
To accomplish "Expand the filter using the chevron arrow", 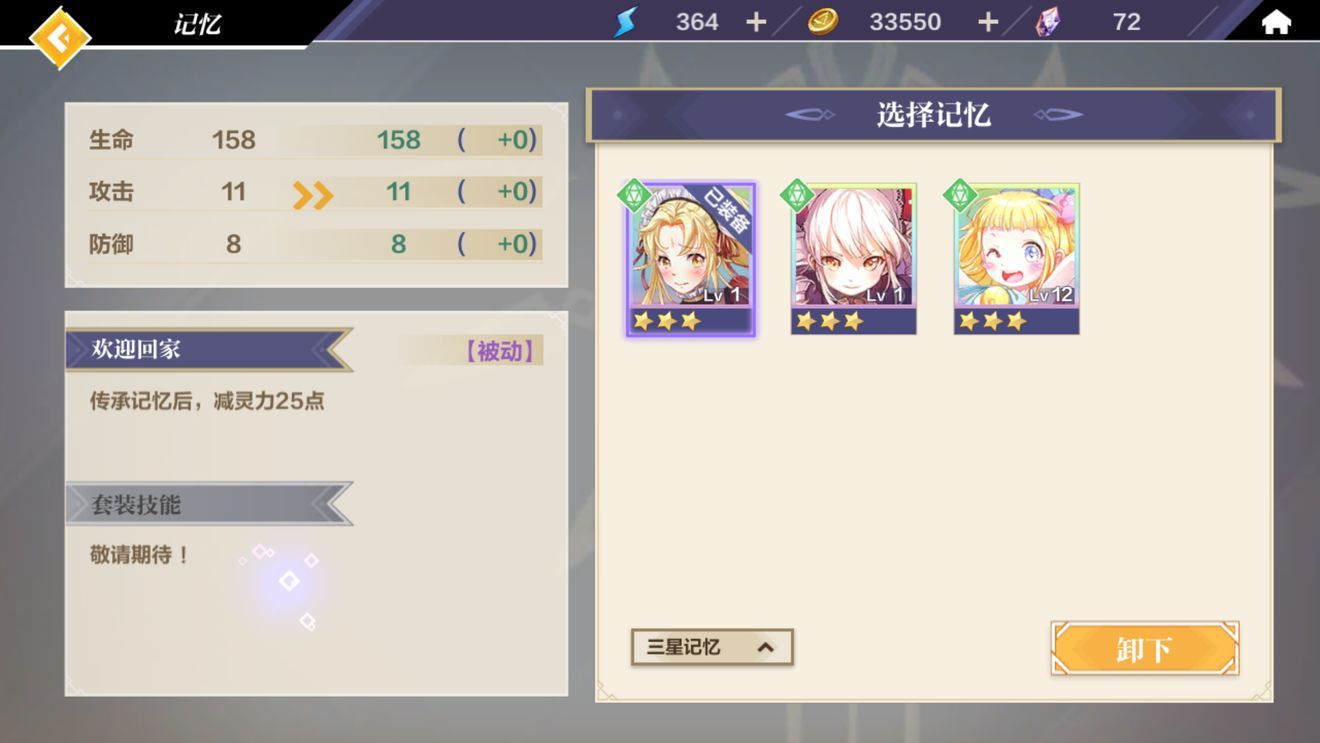I will click(766, 647).
